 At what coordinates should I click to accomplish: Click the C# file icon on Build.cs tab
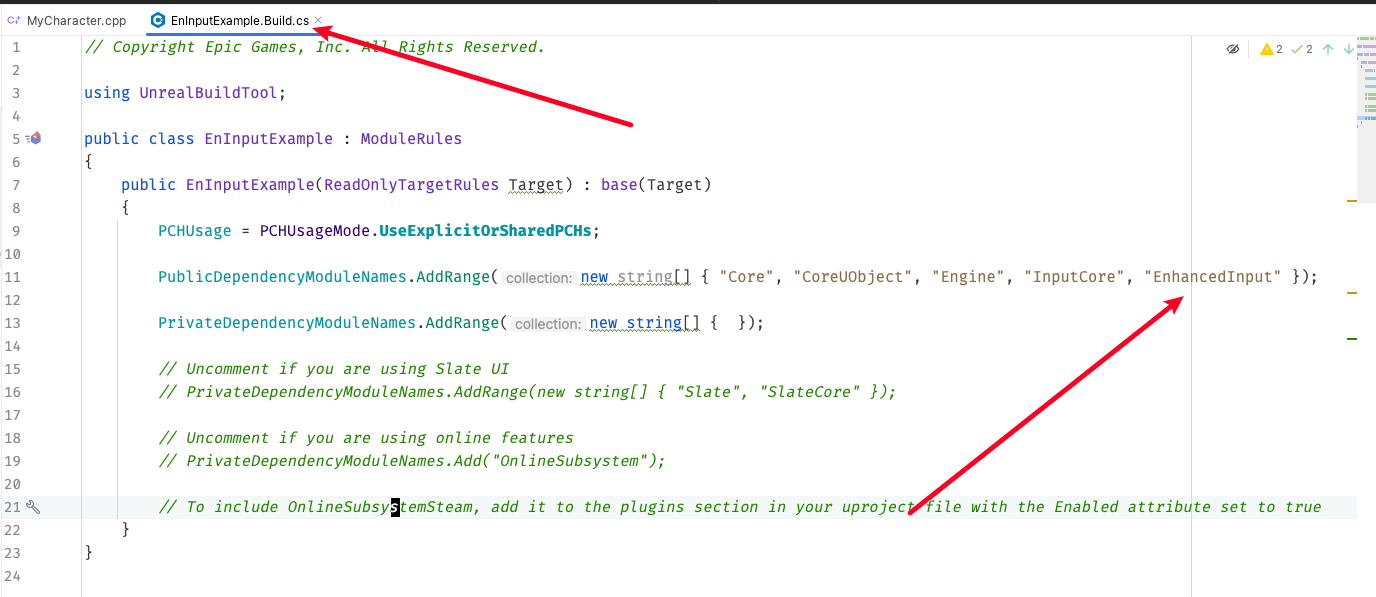pos(157,20)
